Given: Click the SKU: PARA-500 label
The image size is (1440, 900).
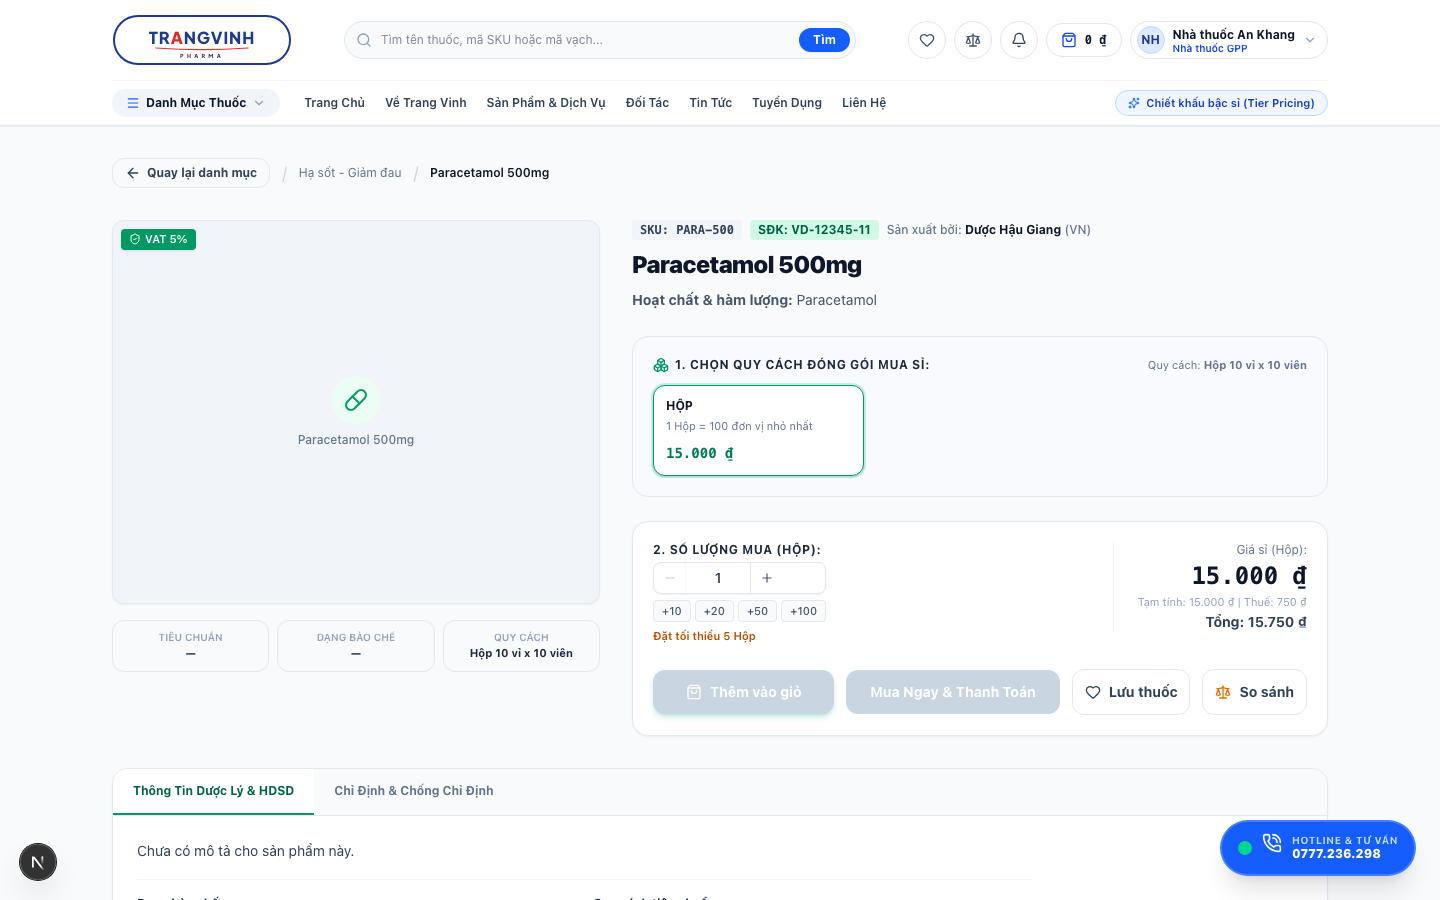Looking at the screenshot, I should tap(687, 230).
